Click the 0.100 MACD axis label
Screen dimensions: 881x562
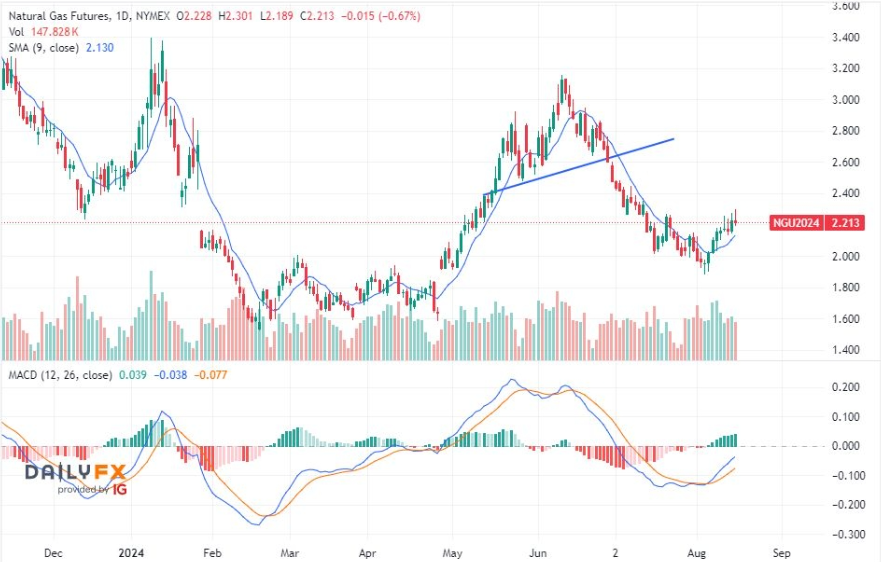[x=845, y=417]
